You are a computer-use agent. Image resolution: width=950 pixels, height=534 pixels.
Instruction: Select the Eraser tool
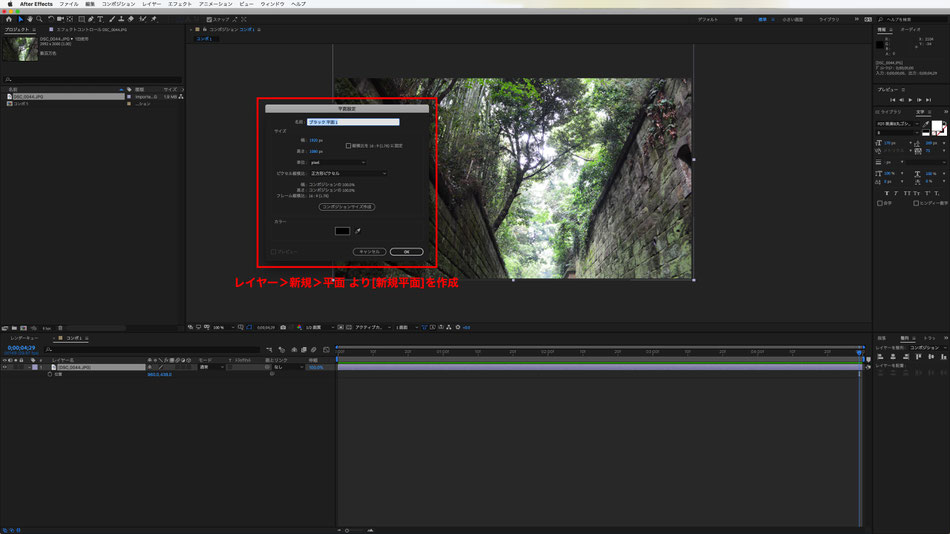point(131,19)
